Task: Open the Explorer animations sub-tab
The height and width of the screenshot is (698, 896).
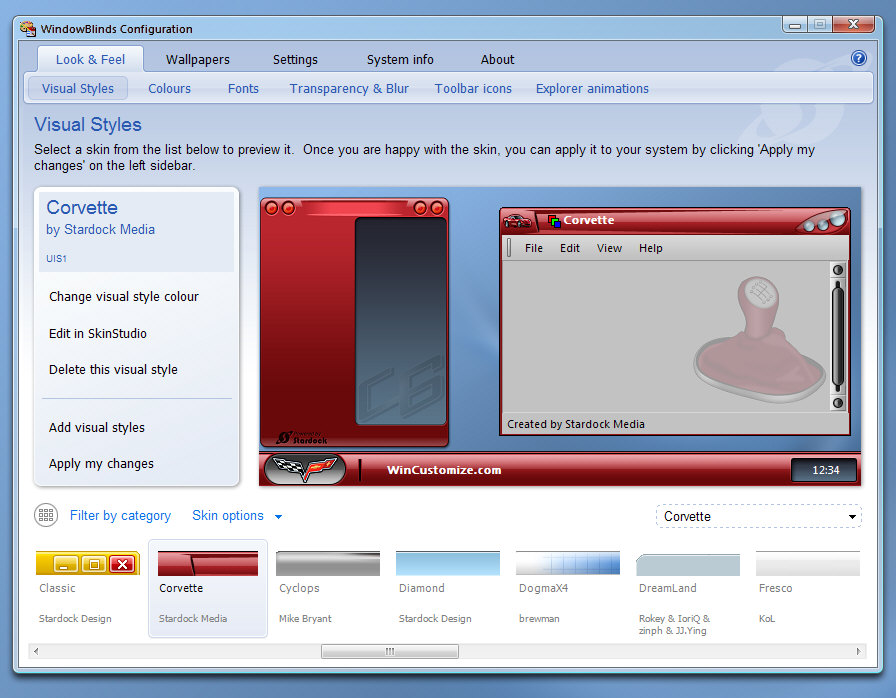Action: coord(592,89)
